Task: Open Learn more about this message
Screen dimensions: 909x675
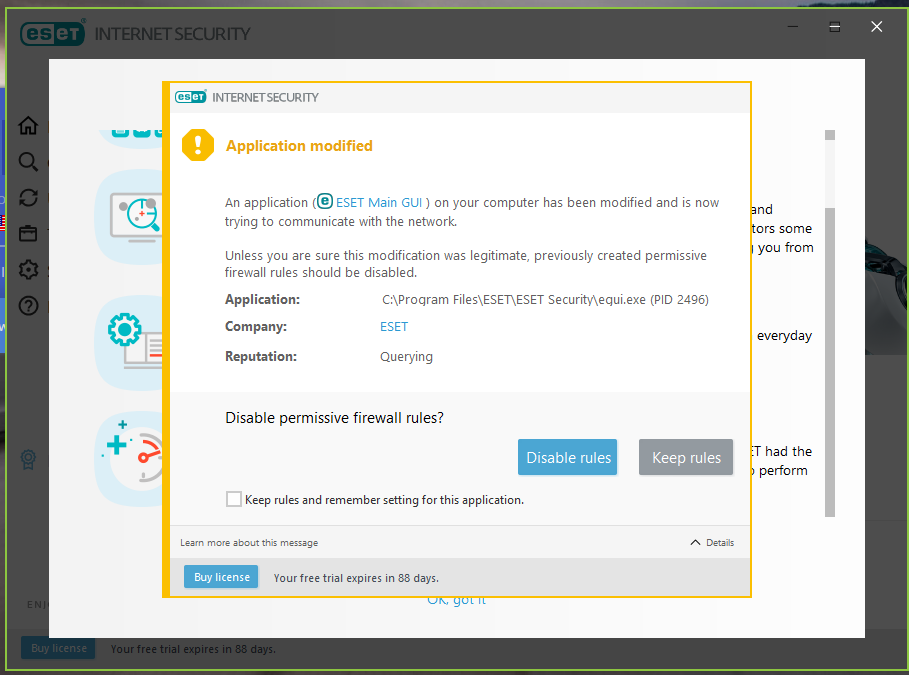Action: [249, 543]
